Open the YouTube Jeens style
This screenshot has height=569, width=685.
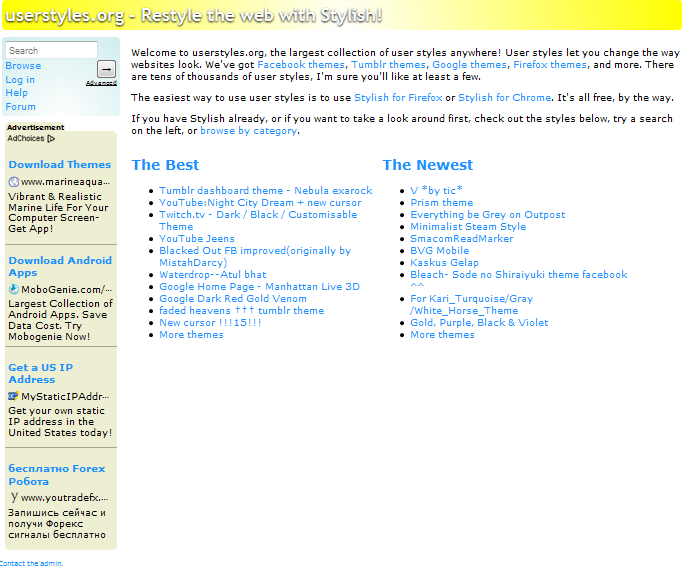pos(197,239)
